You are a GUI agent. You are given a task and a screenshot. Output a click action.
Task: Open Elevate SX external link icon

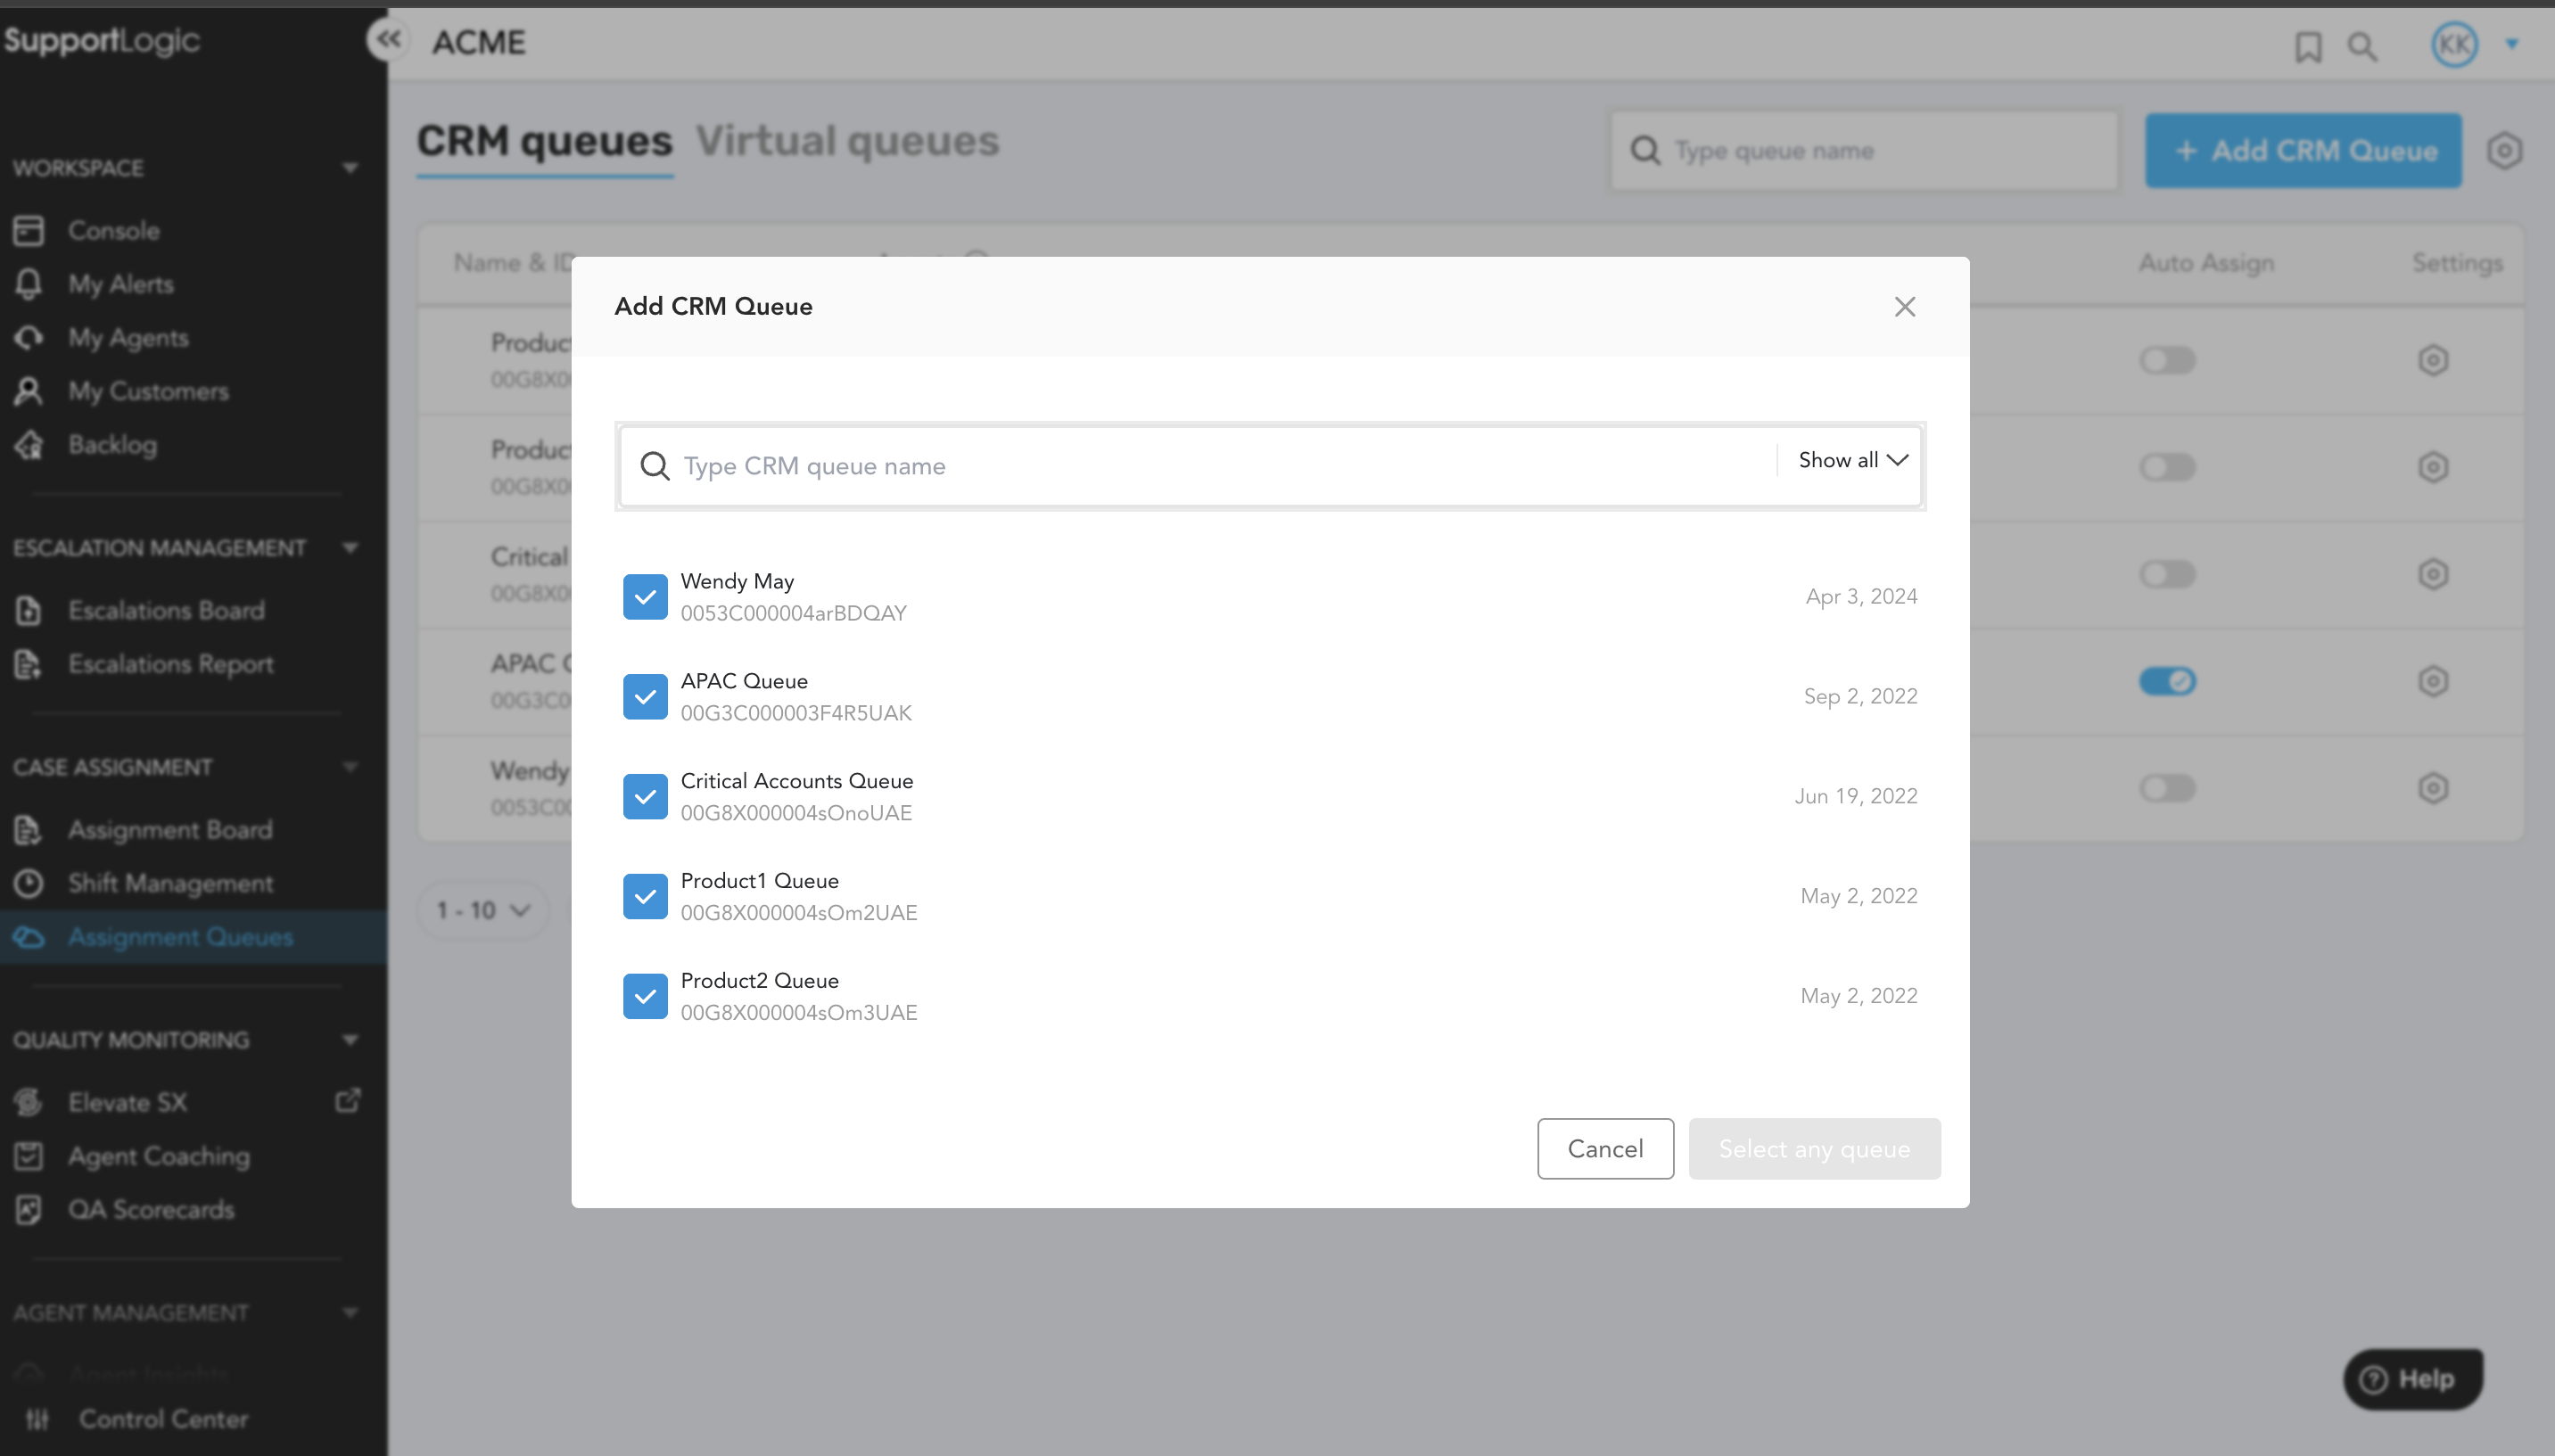[x=347, y=1101]
